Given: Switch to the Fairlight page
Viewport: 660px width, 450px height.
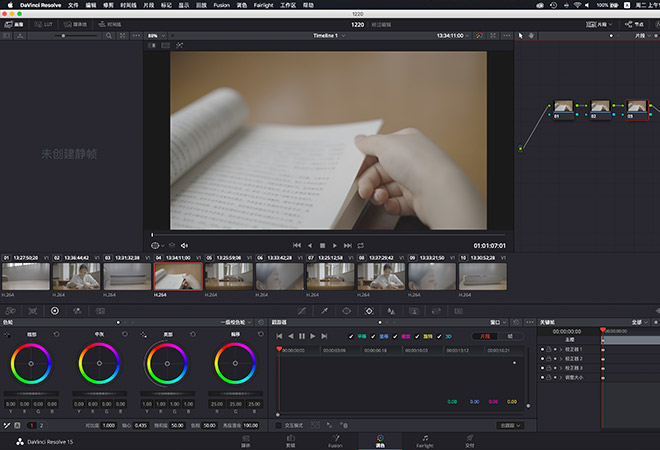Looking at the screenshot, I should click(424, 440).
